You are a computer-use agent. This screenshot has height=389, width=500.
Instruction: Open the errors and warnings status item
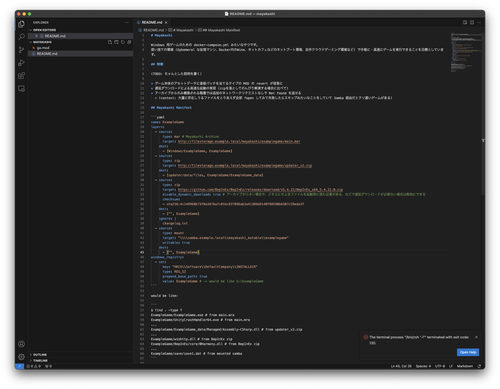click(x=33, y=366)
